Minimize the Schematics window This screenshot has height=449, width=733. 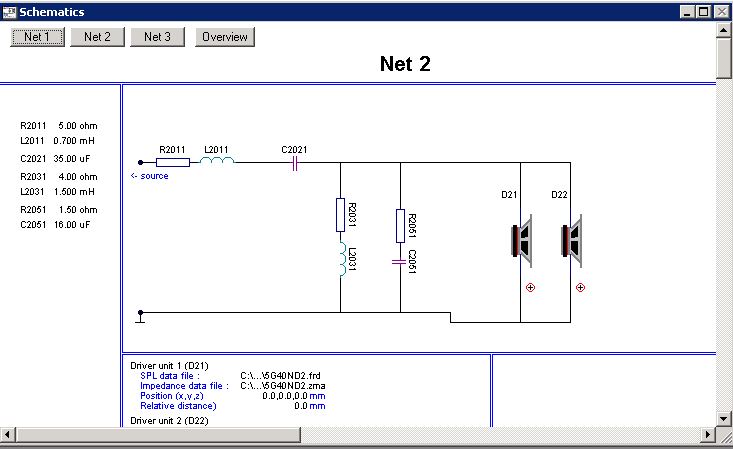click(x=686, y=12)
